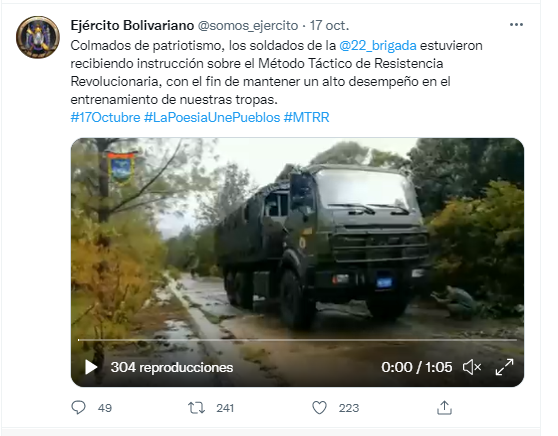The image size is (558, 436).
Task: Open the Ejército Bolivariano profile avatar
Action: [x=38, y=37]
